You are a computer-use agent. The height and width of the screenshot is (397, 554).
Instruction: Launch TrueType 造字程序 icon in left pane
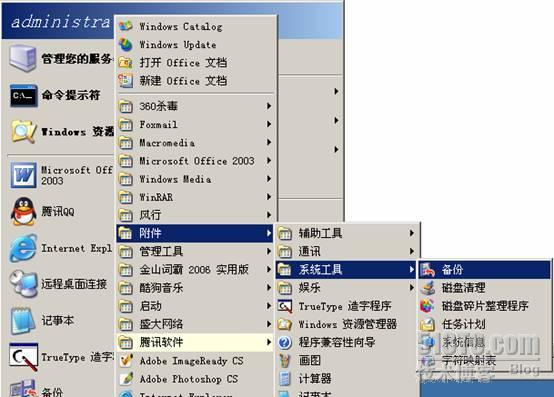point(23,357)
